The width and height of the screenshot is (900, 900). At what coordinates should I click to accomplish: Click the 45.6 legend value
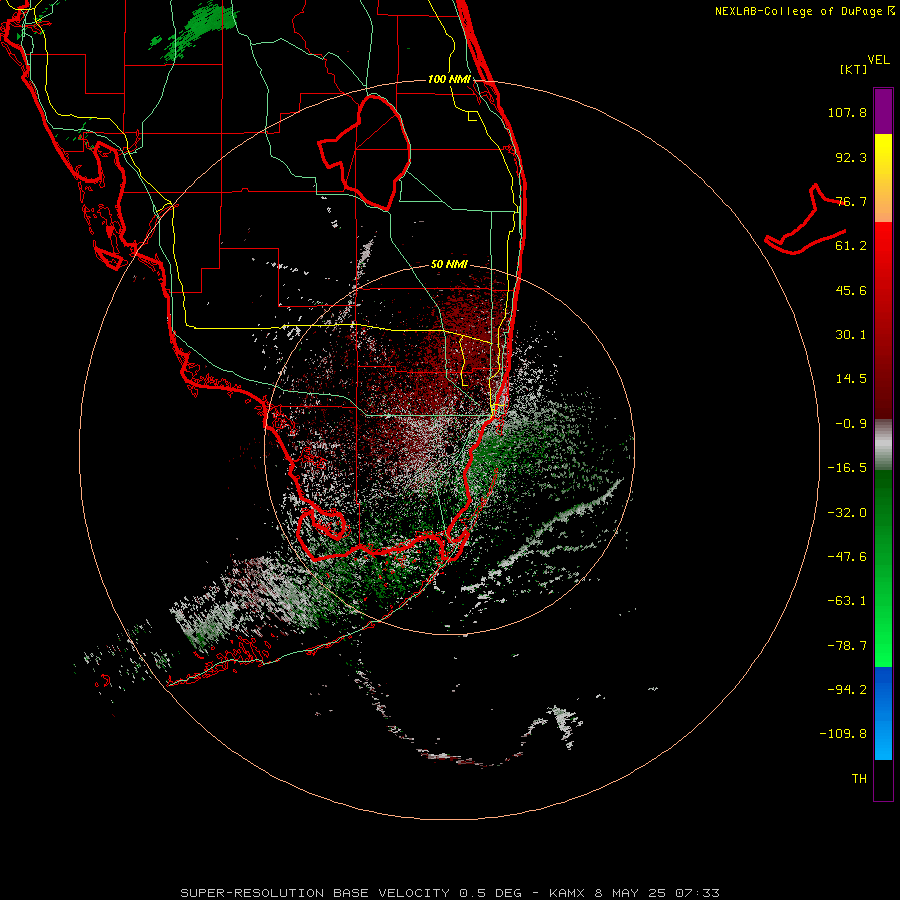point(851,290)
